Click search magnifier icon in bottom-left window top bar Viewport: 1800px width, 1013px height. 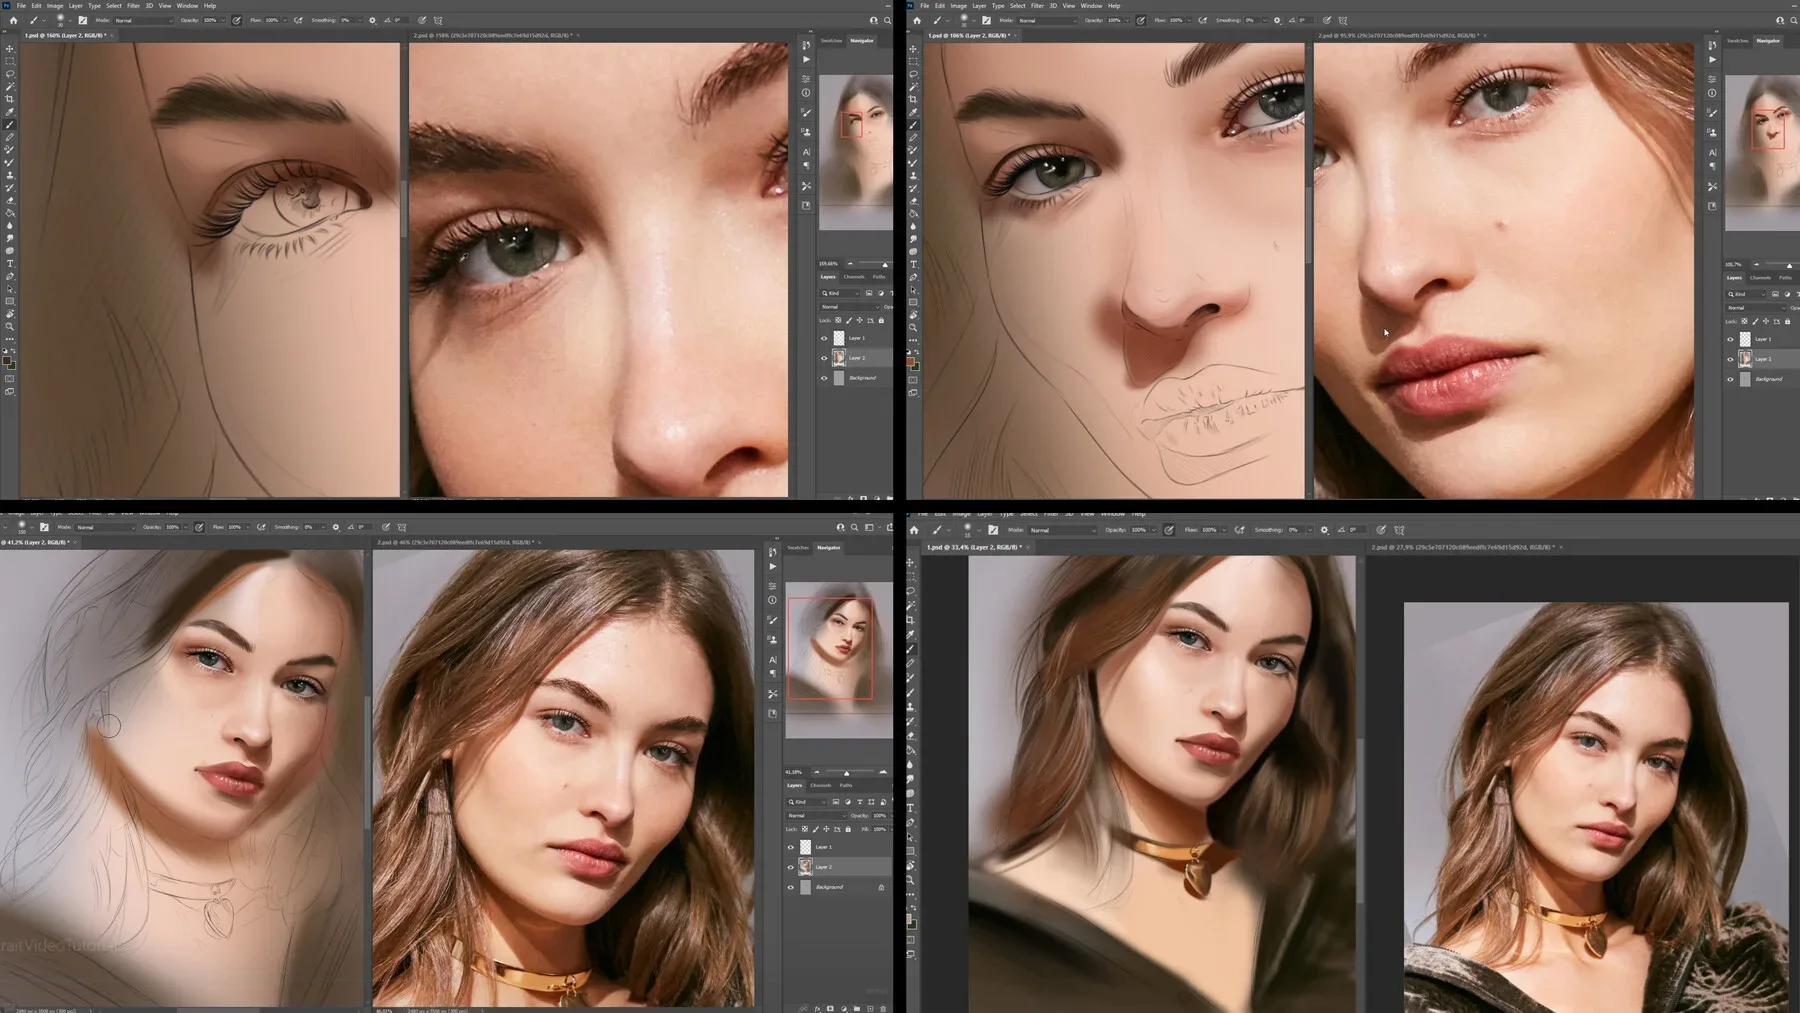click(854, 527)
